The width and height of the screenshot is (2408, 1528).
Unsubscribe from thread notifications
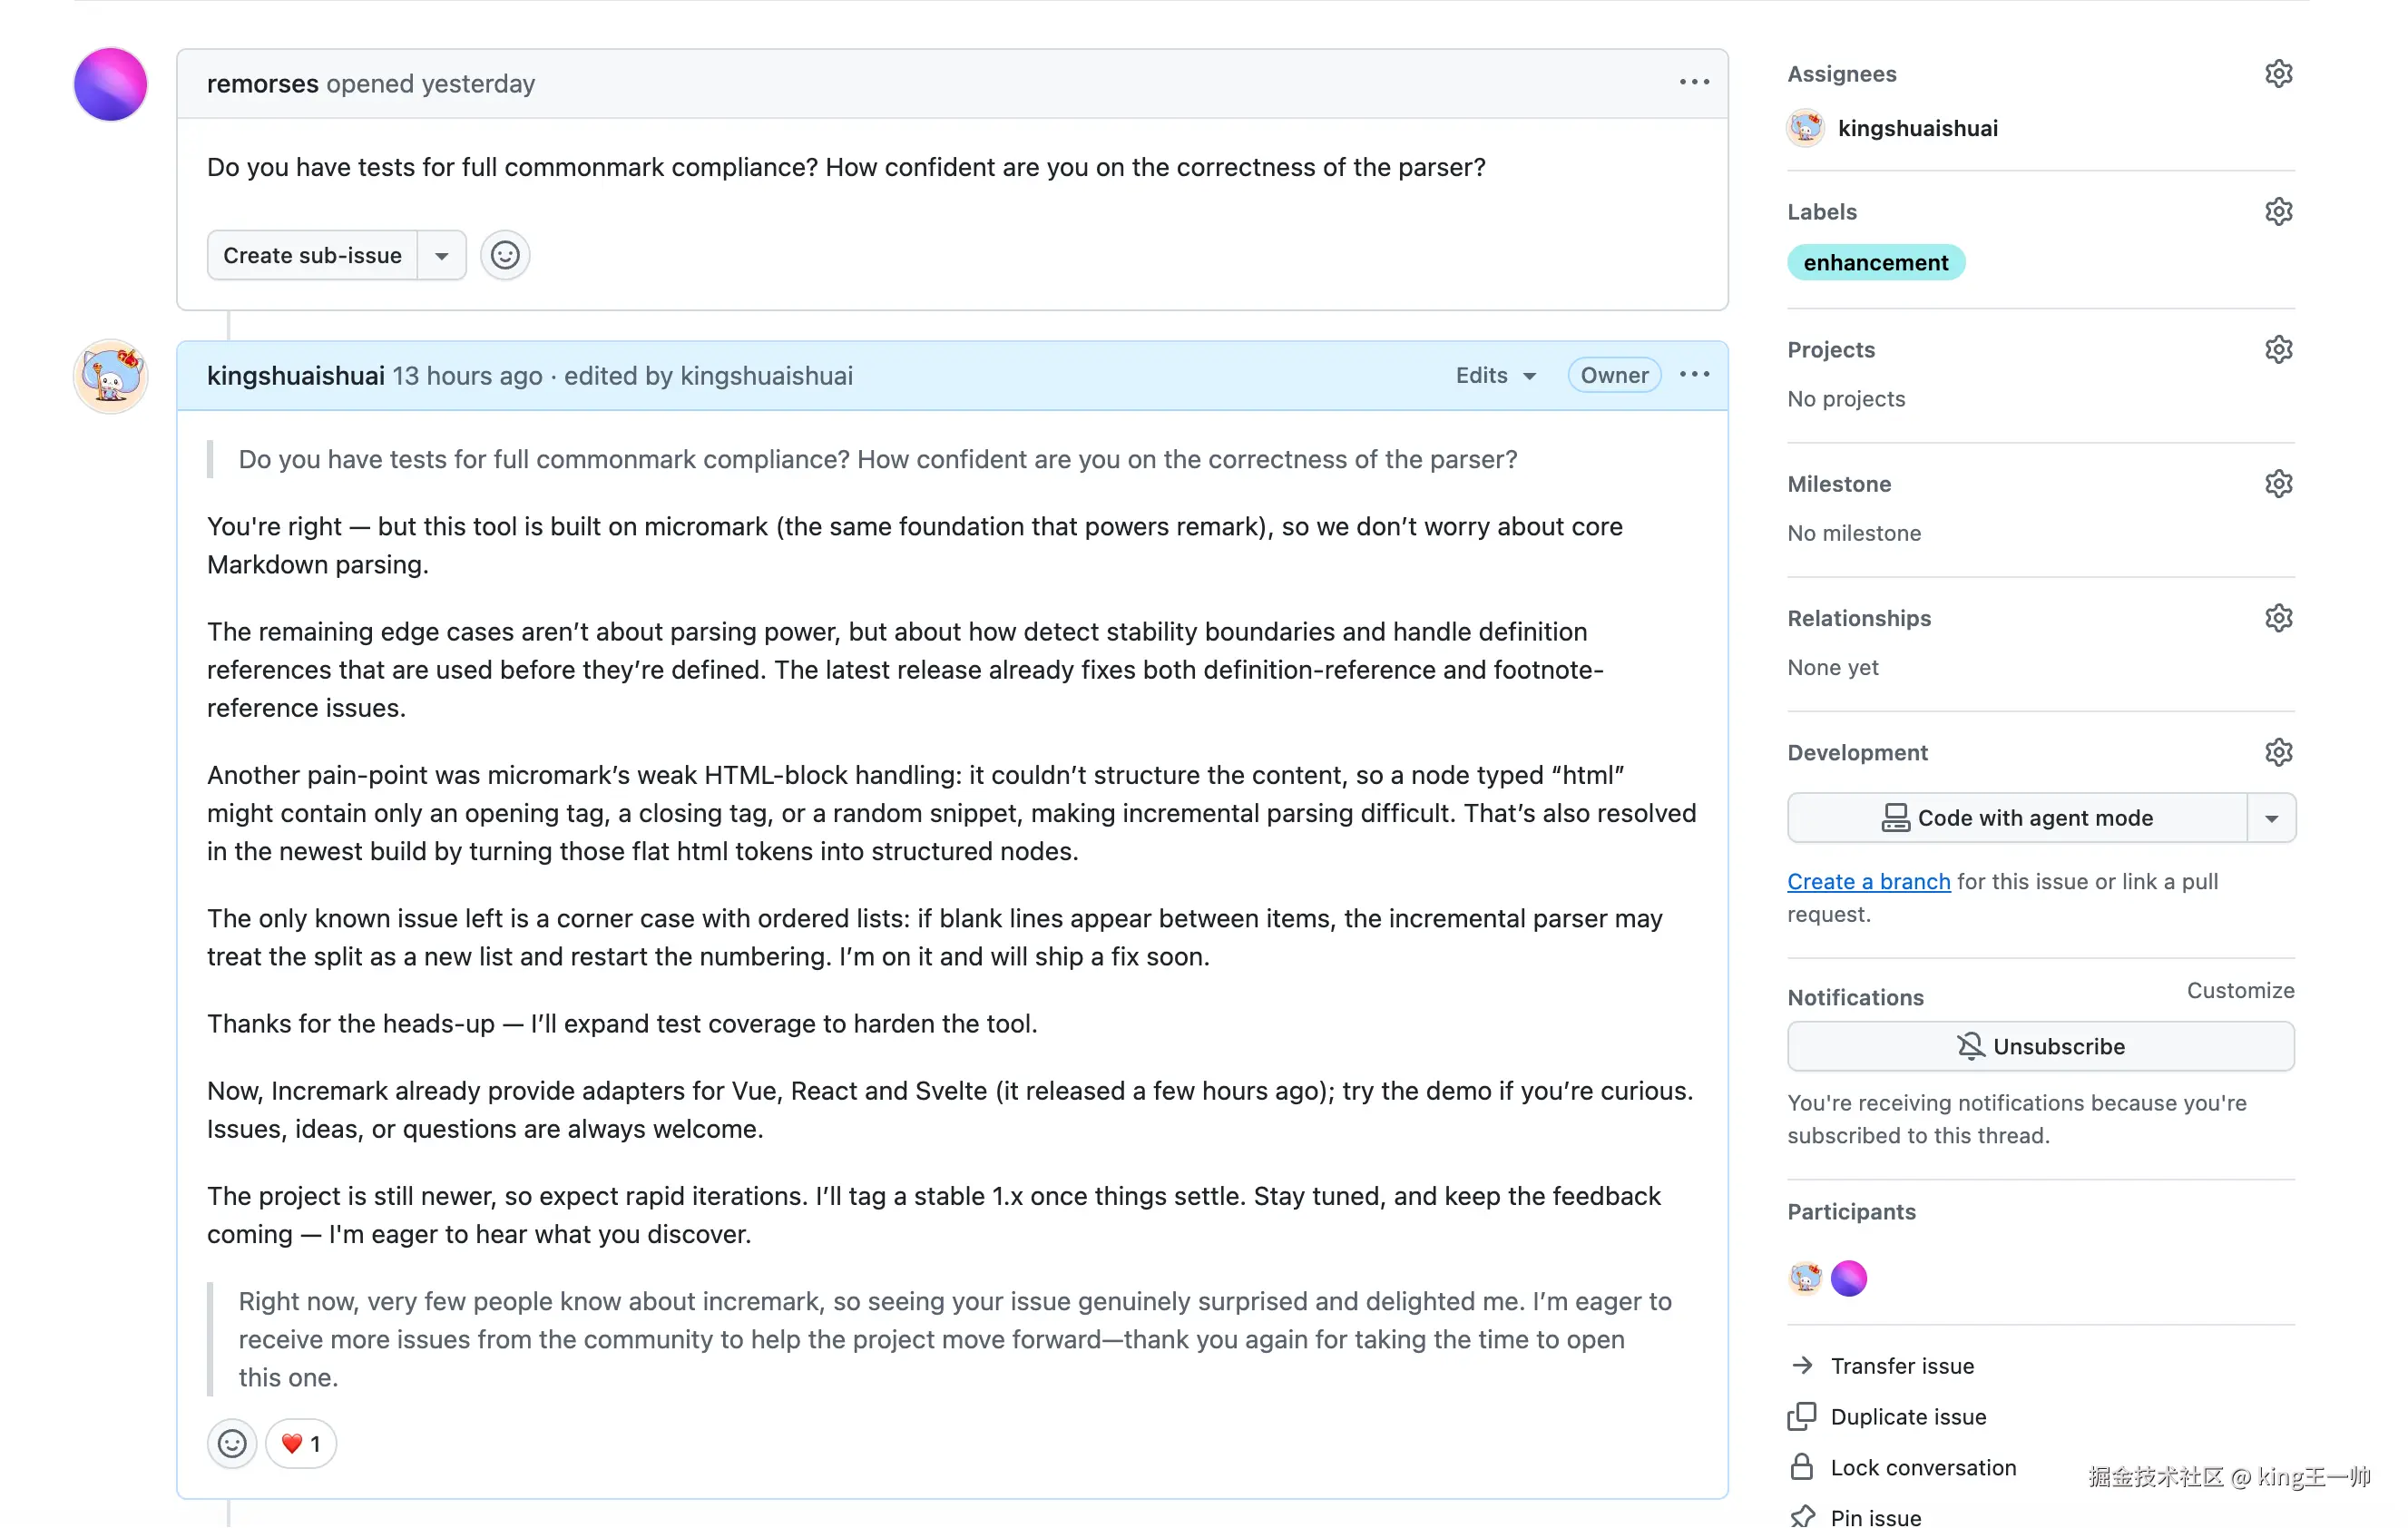point(2040,1046)
